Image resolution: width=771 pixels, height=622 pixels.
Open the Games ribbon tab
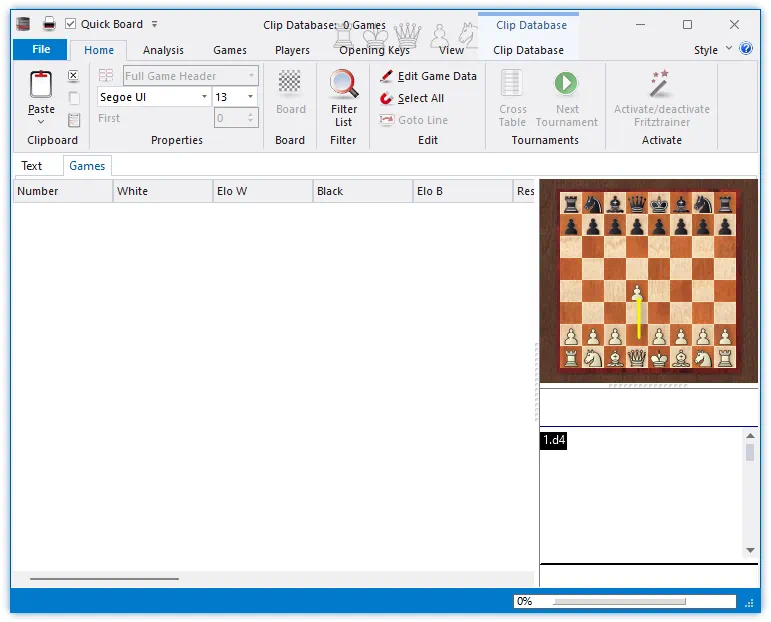[x=230, y=50]
